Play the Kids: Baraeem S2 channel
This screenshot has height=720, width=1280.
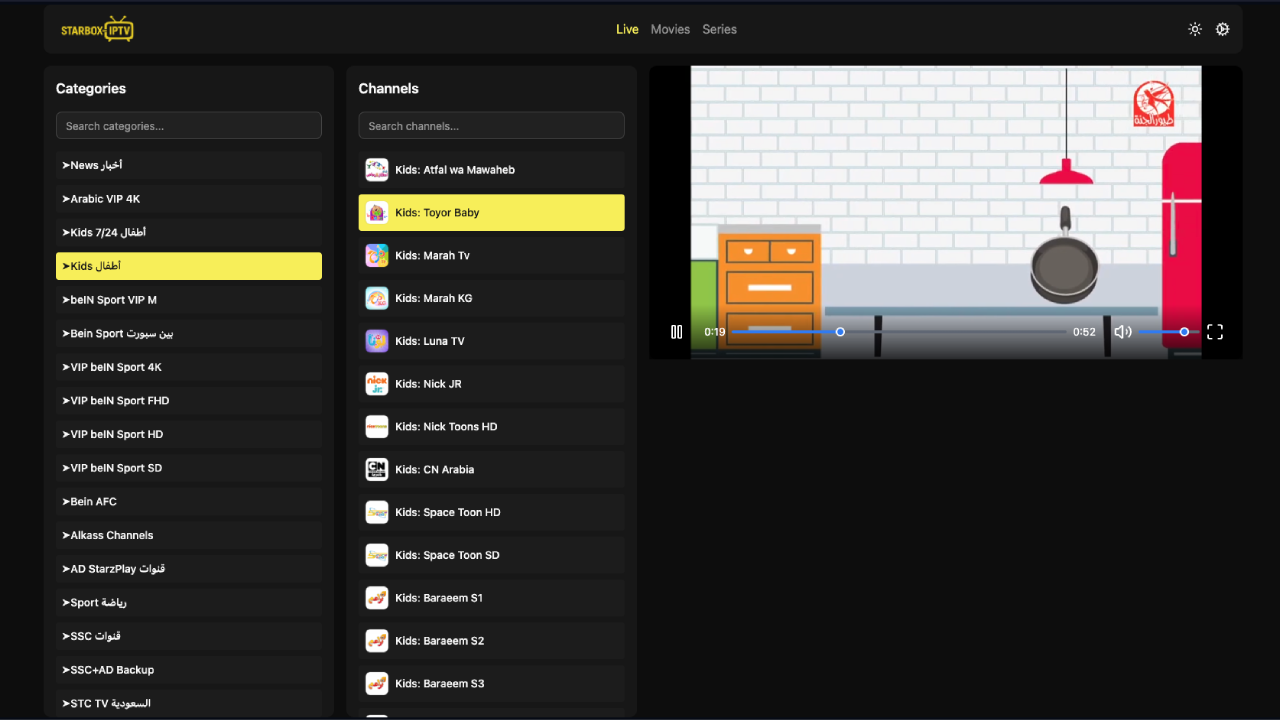492,641
